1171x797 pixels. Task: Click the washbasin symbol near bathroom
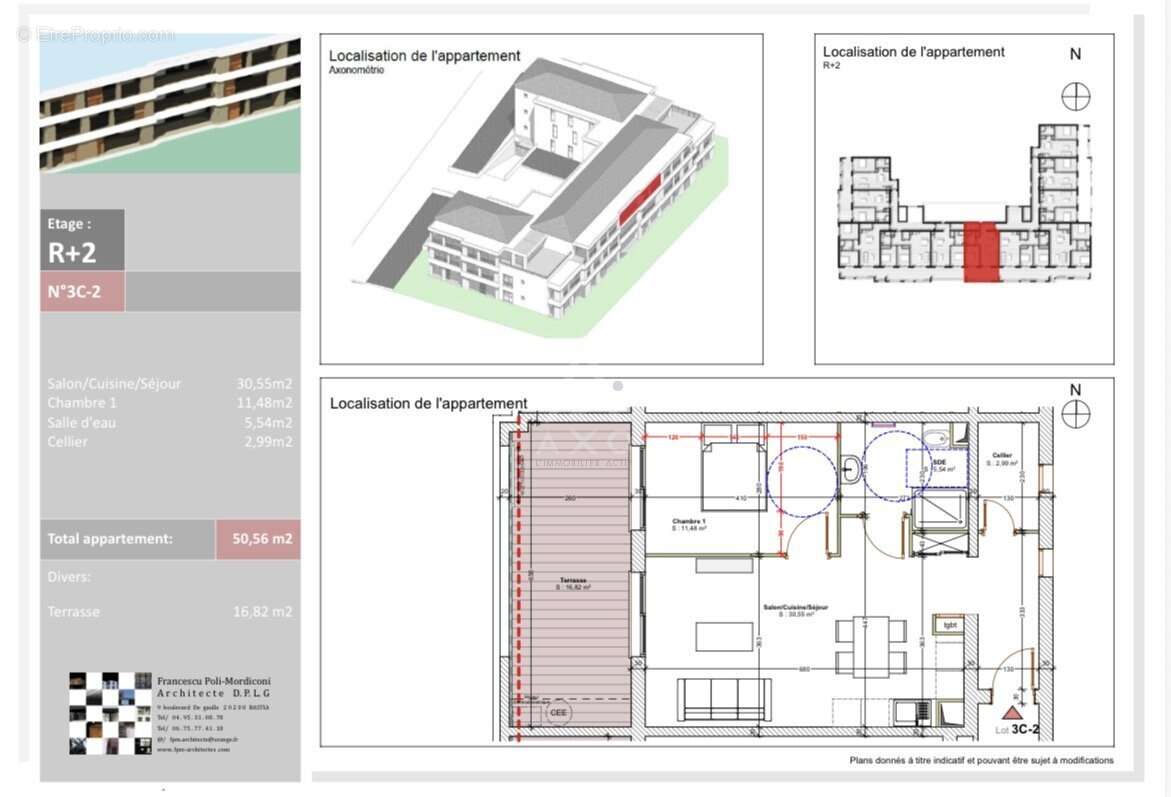pyautogui.click(x=851, y=469)
